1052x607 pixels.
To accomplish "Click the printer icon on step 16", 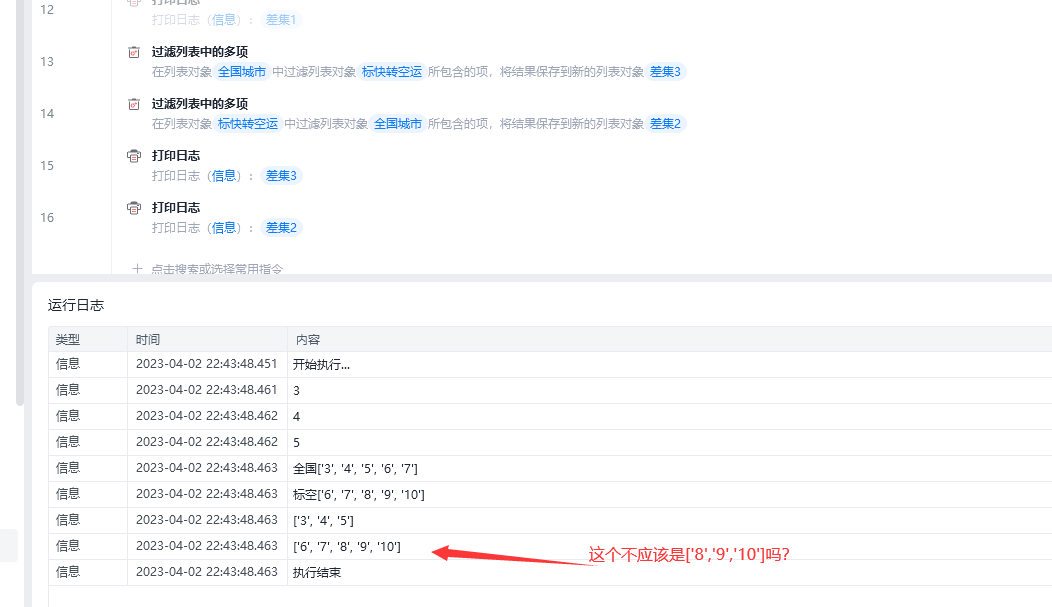I will [134, 208].
